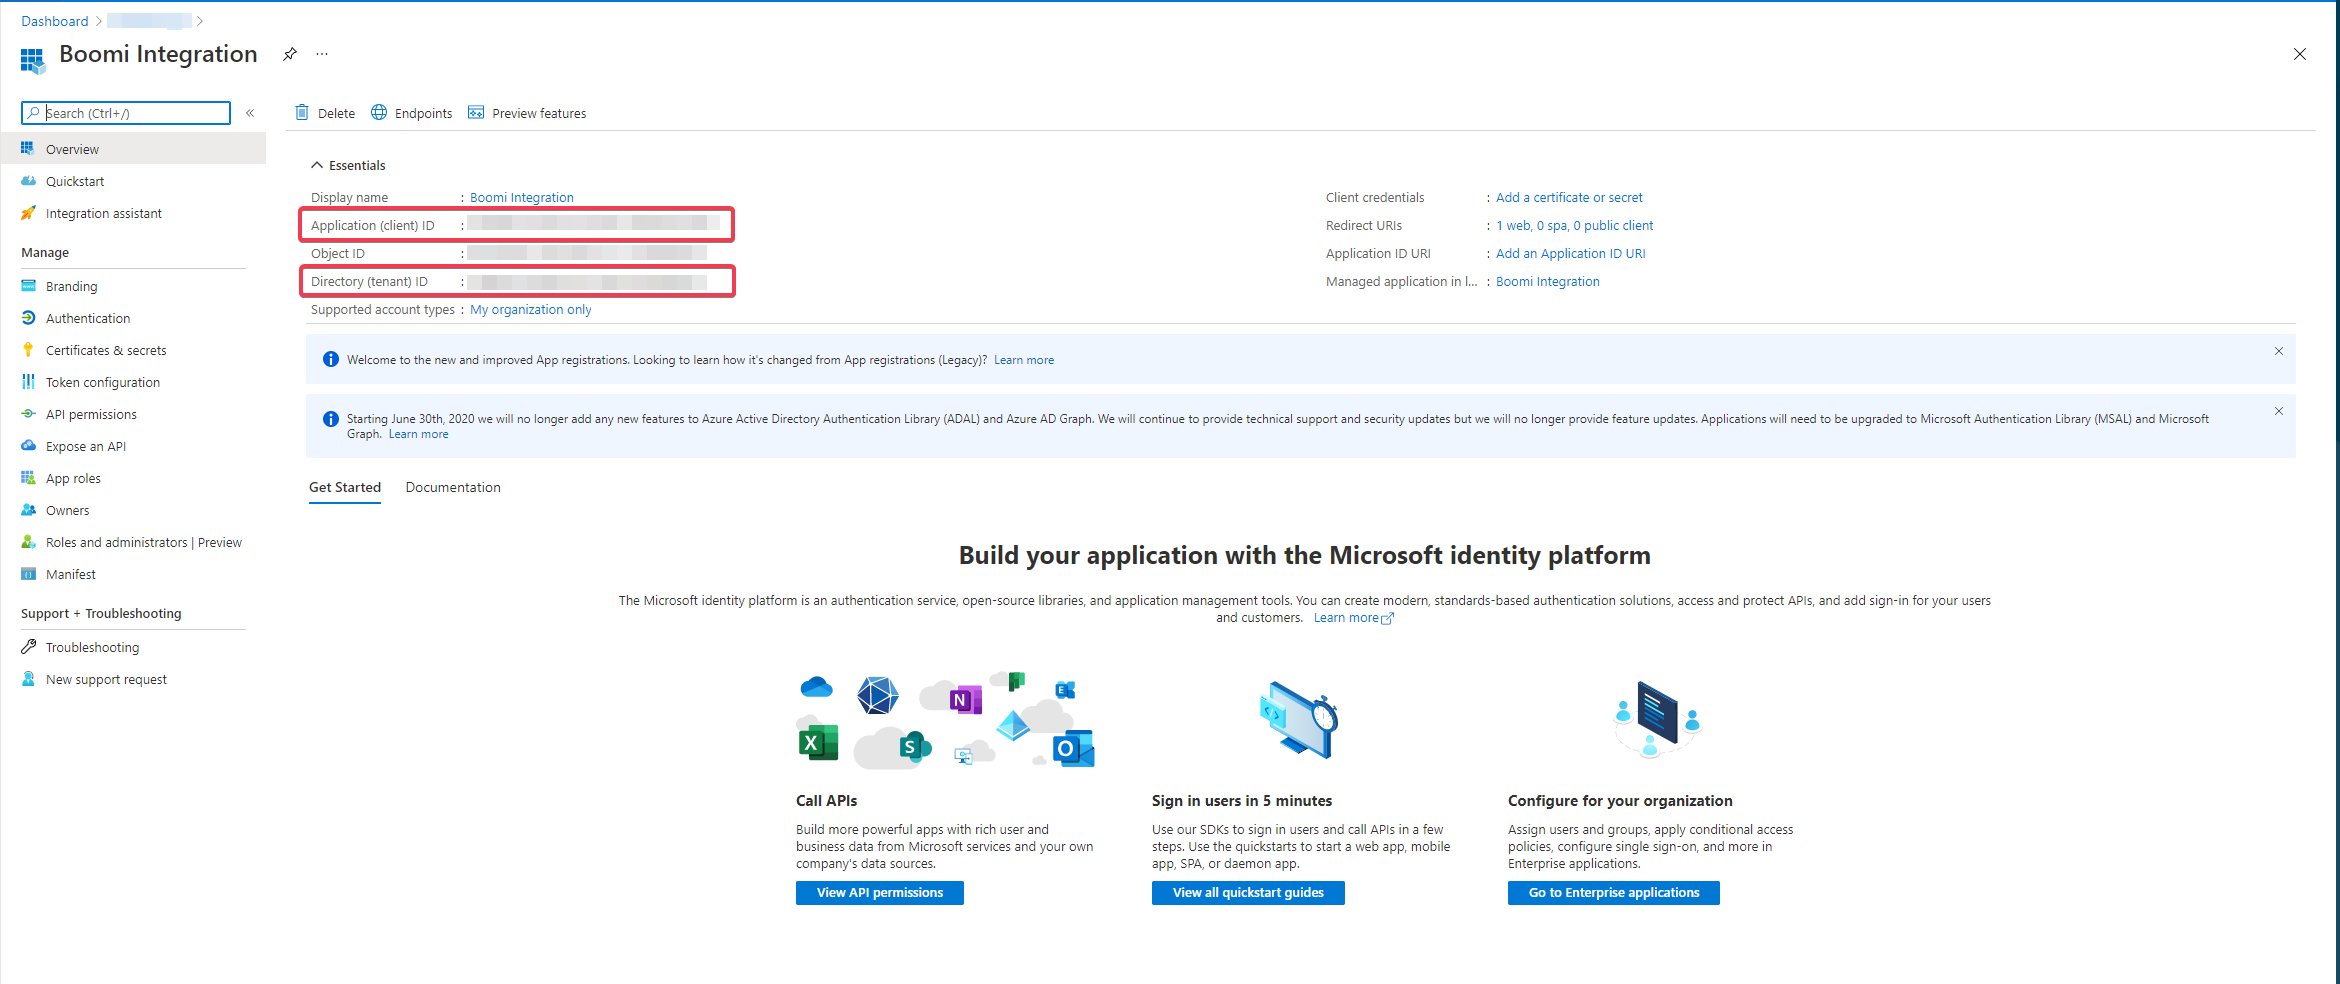Click the Roles and administrators icon

pos(28,542)
